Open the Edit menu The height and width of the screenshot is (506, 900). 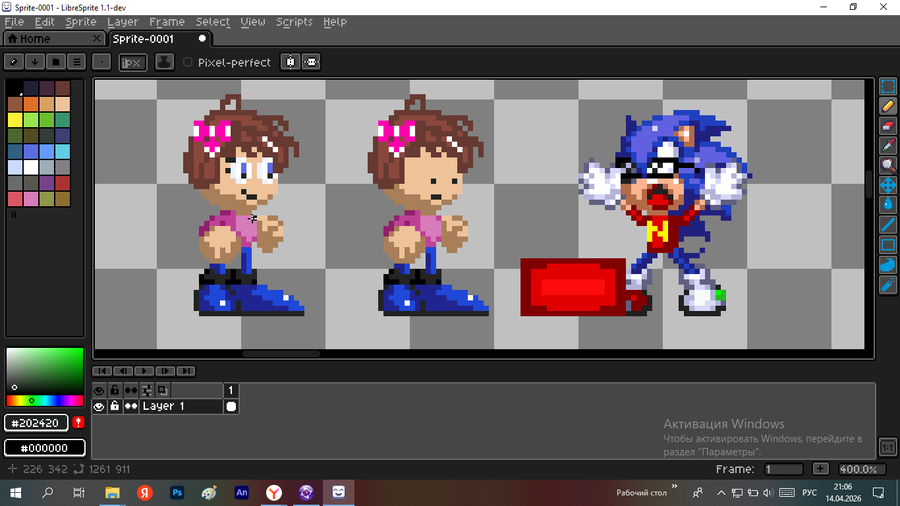click(x=44, y=22)
